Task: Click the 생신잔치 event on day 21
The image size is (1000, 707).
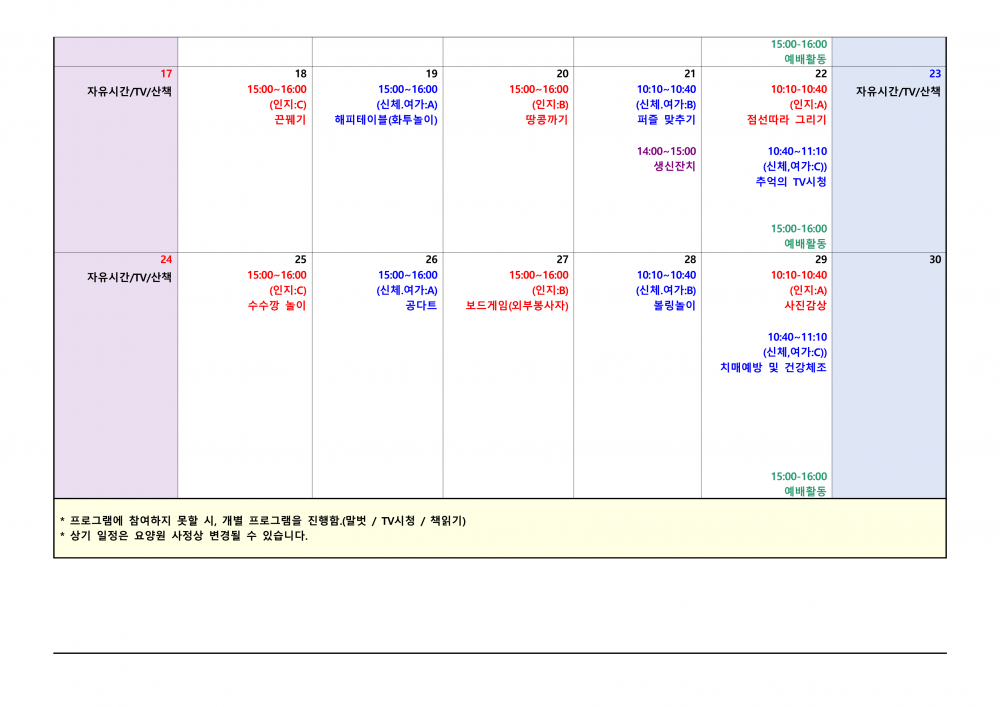Action: [x=674, y=167]
